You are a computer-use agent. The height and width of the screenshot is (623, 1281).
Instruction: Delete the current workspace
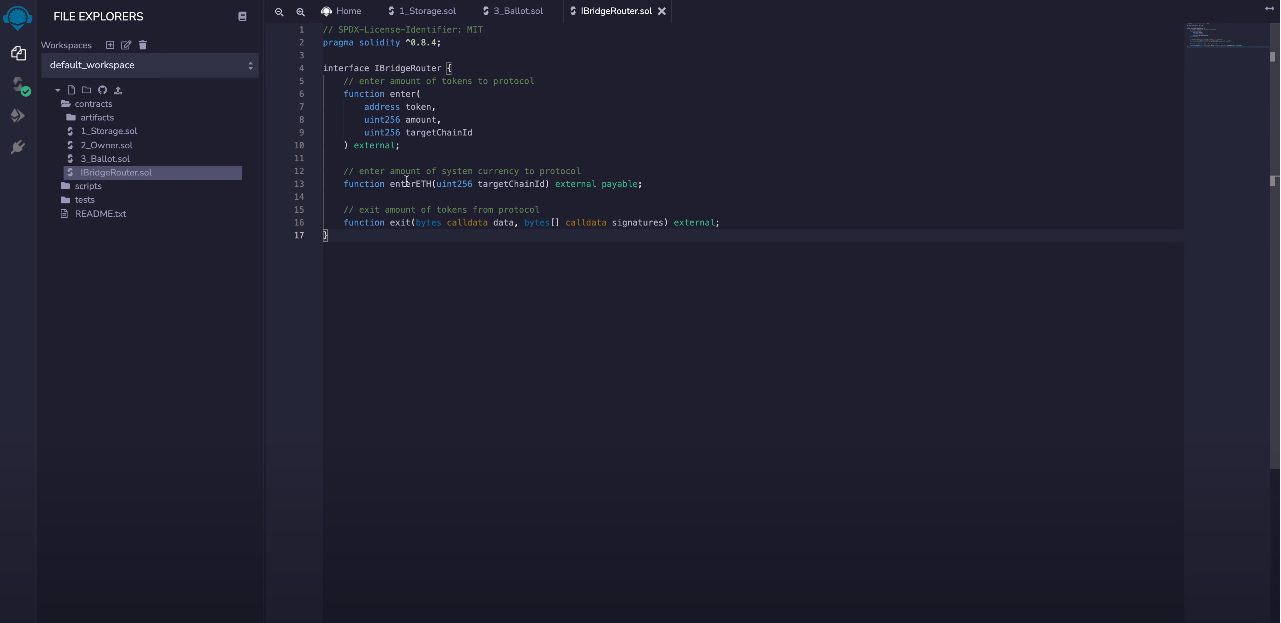142,45
